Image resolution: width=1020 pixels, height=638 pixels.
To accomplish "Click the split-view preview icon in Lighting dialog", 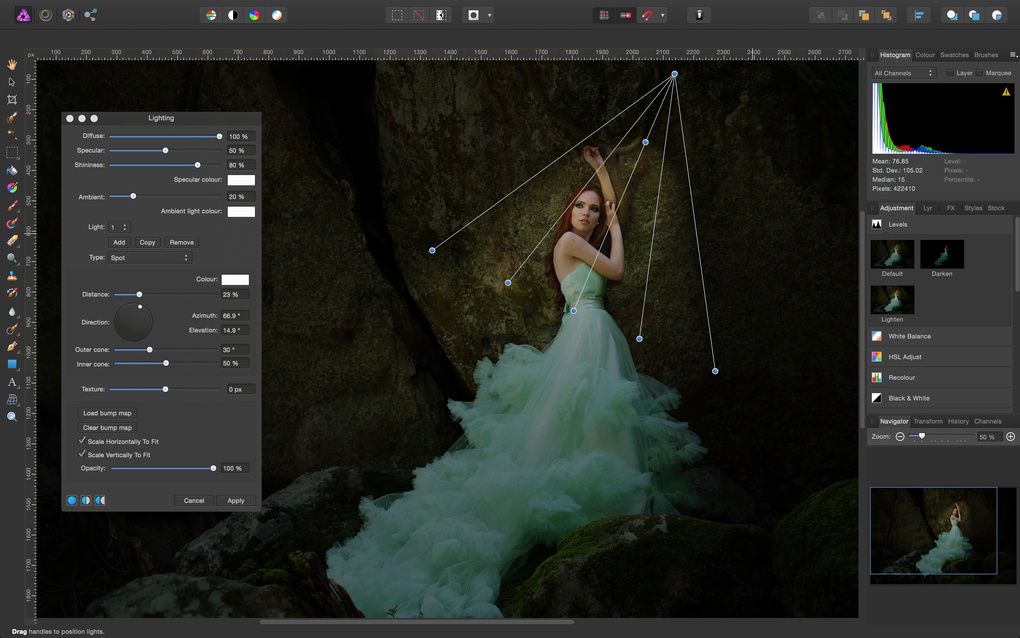I will pyautogui.click(x=86, y=500).
